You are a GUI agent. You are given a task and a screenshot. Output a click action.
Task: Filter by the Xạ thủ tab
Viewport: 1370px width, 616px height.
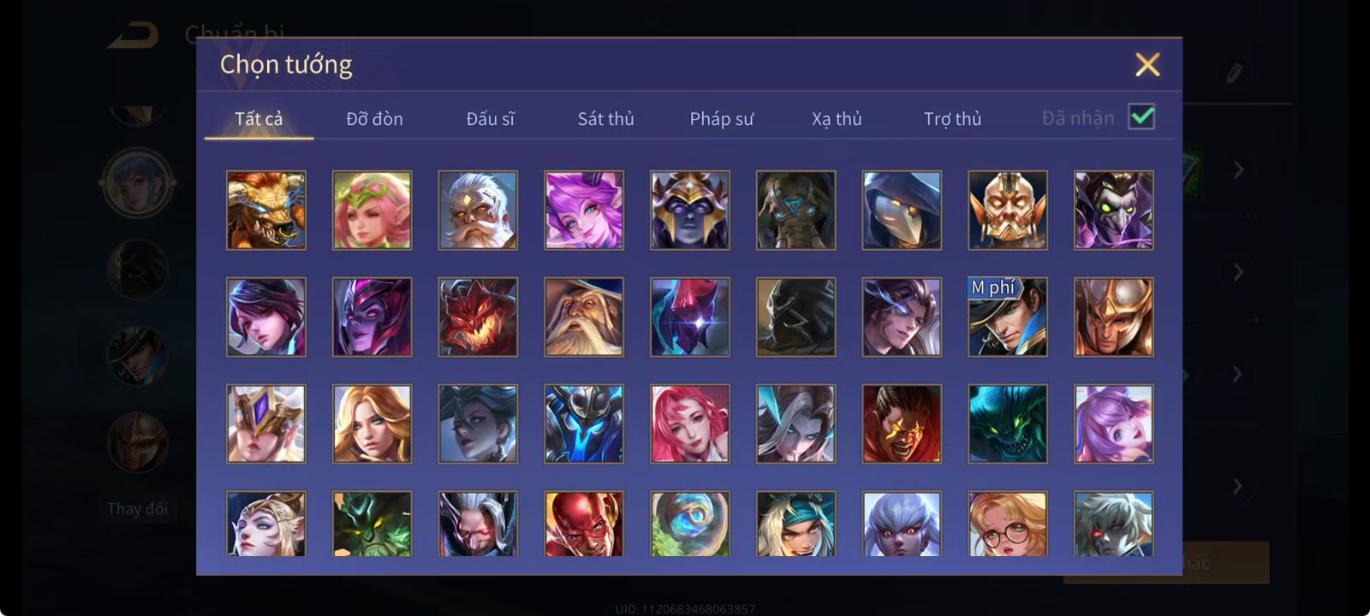837,119
